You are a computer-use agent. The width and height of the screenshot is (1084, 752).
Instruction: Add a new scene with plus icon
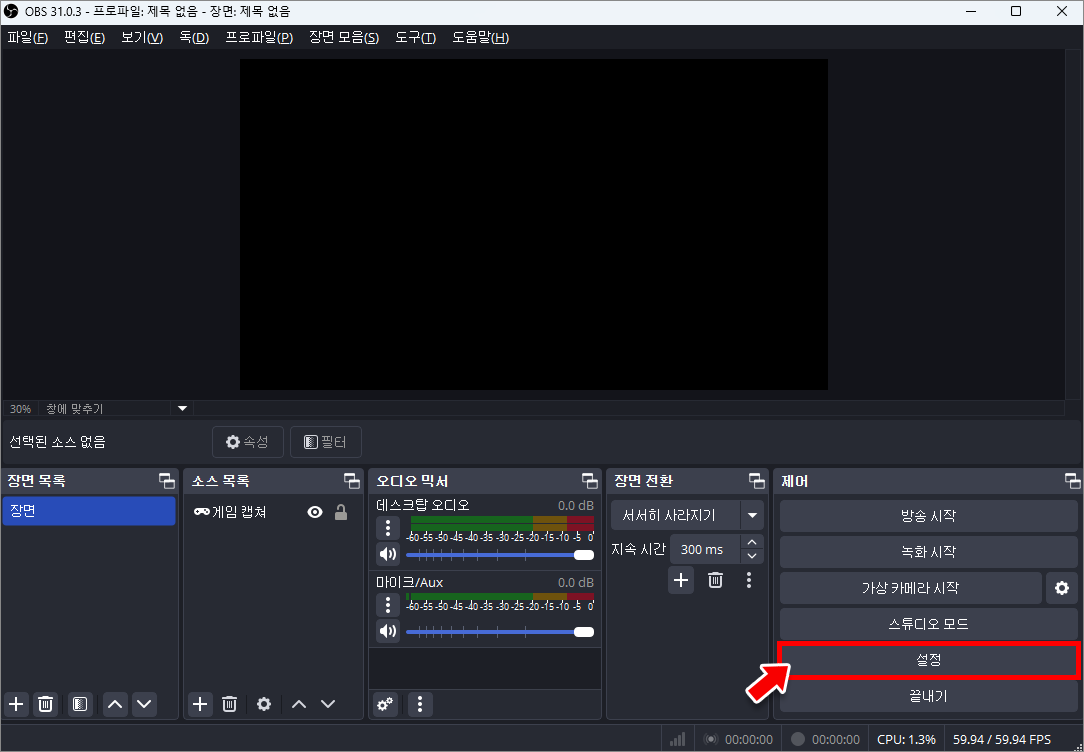point(16,704)
